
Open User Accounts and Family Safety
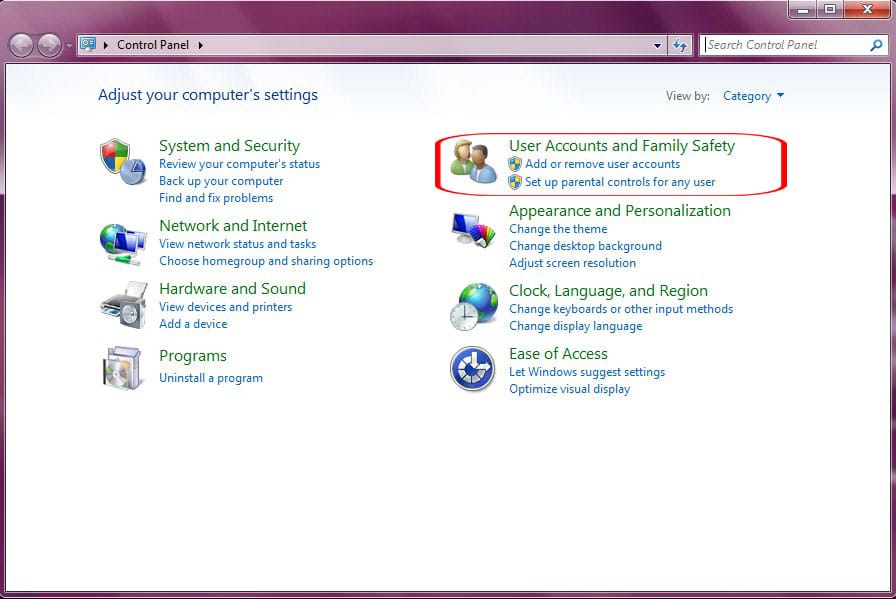[x=622, y=146]
